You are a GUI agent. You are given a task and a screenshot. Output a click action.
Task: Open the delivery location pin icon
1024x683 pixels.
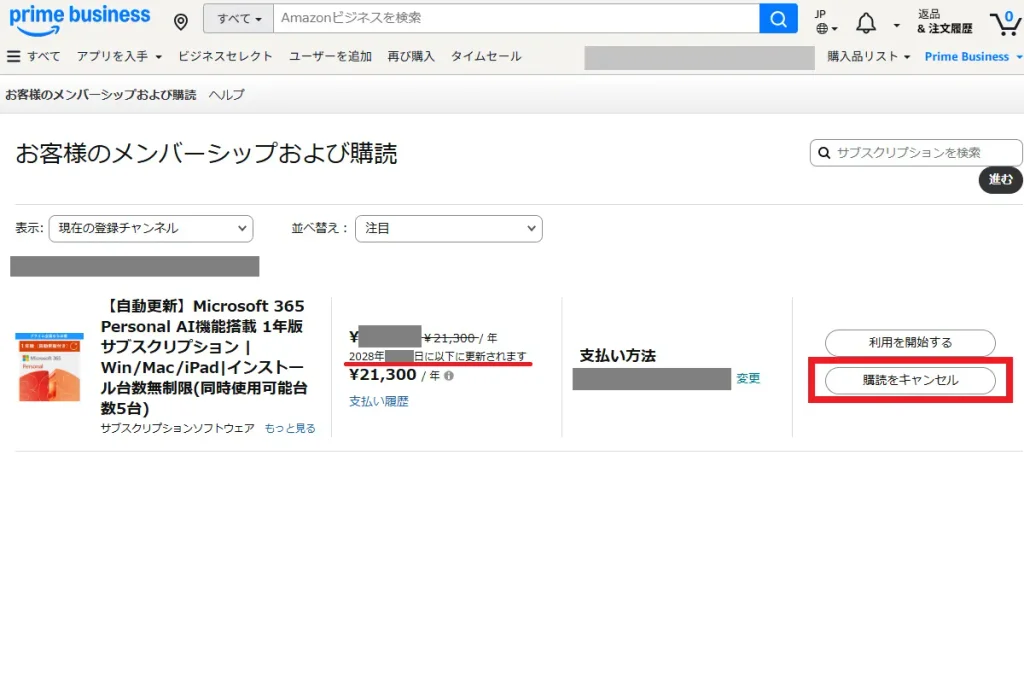[181, 22]
